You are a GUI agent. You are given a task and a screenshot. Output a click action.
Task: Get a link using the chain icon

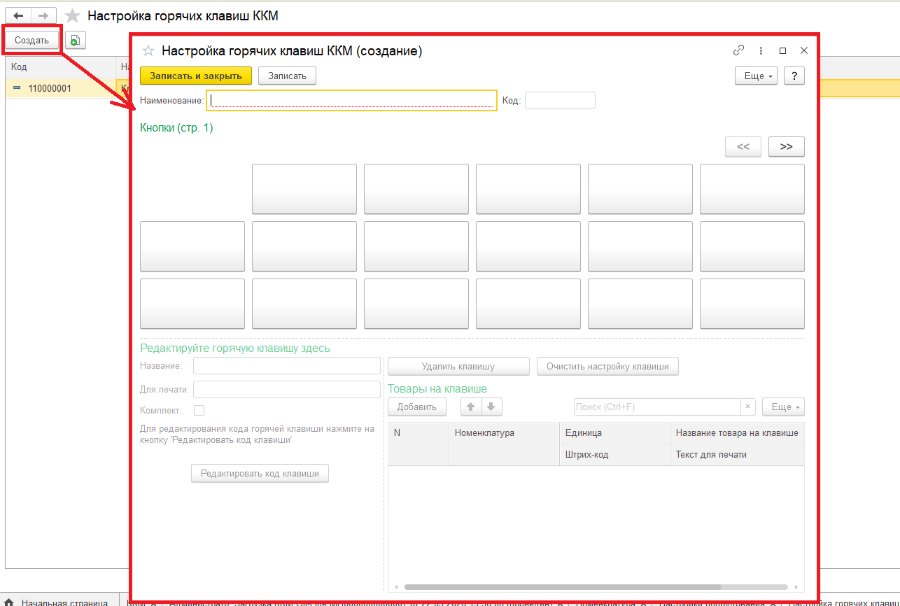point(739,50)
